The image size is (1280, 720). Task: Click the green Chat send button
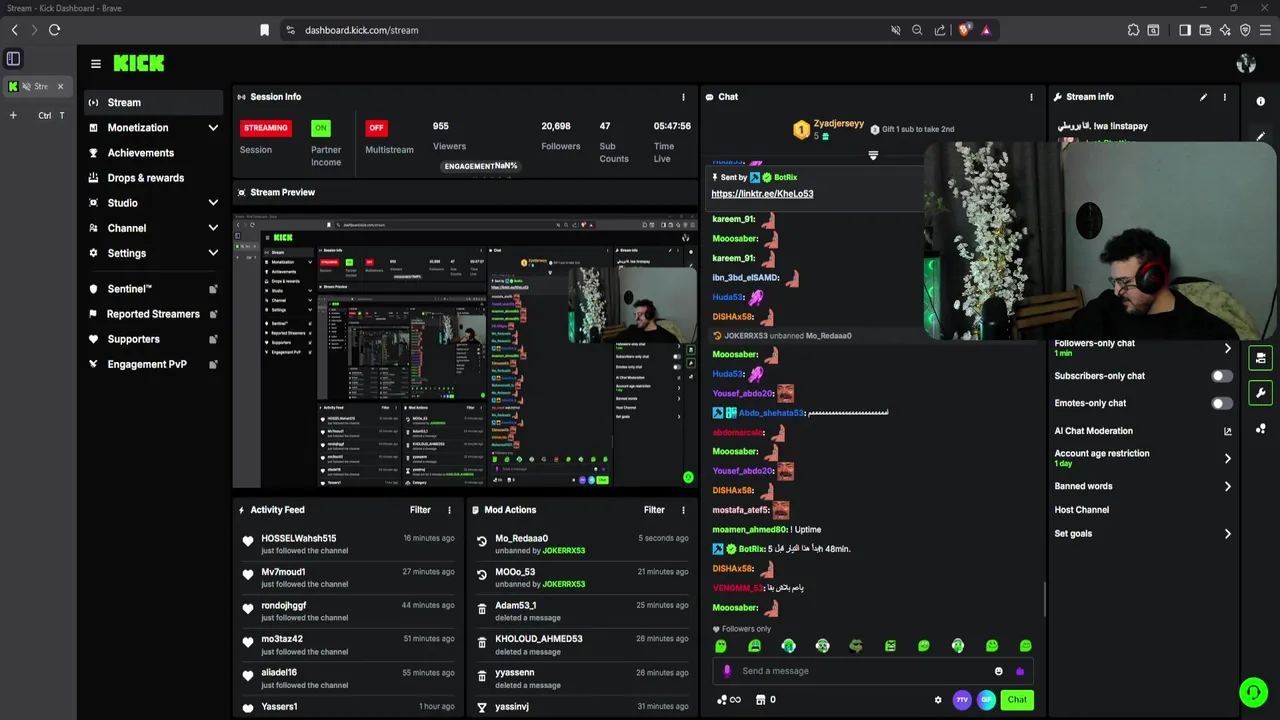1017,700
